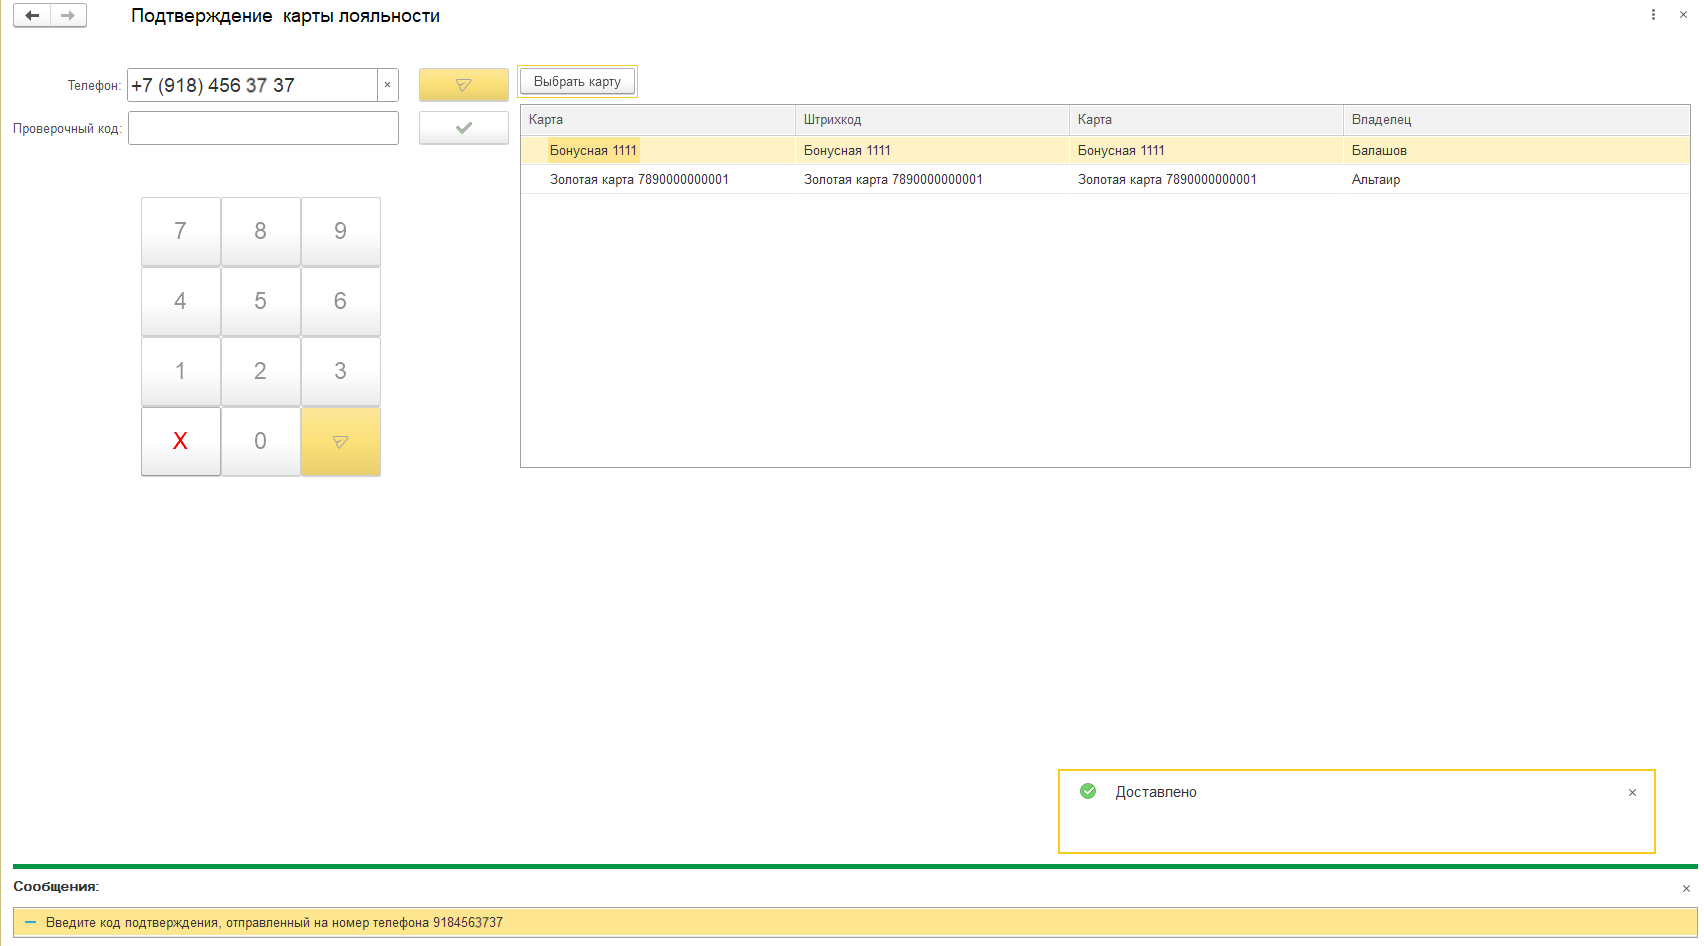Image resolution: width=1704 pixels, height=946 pixels.
Task: Click the Телефон input field
Action: [252, 85]
